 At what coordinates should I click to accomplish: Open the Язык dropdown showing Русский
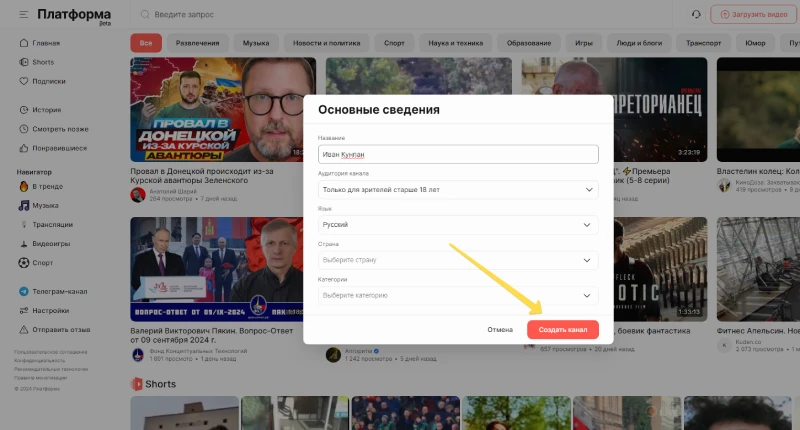(x=458, y=224)
